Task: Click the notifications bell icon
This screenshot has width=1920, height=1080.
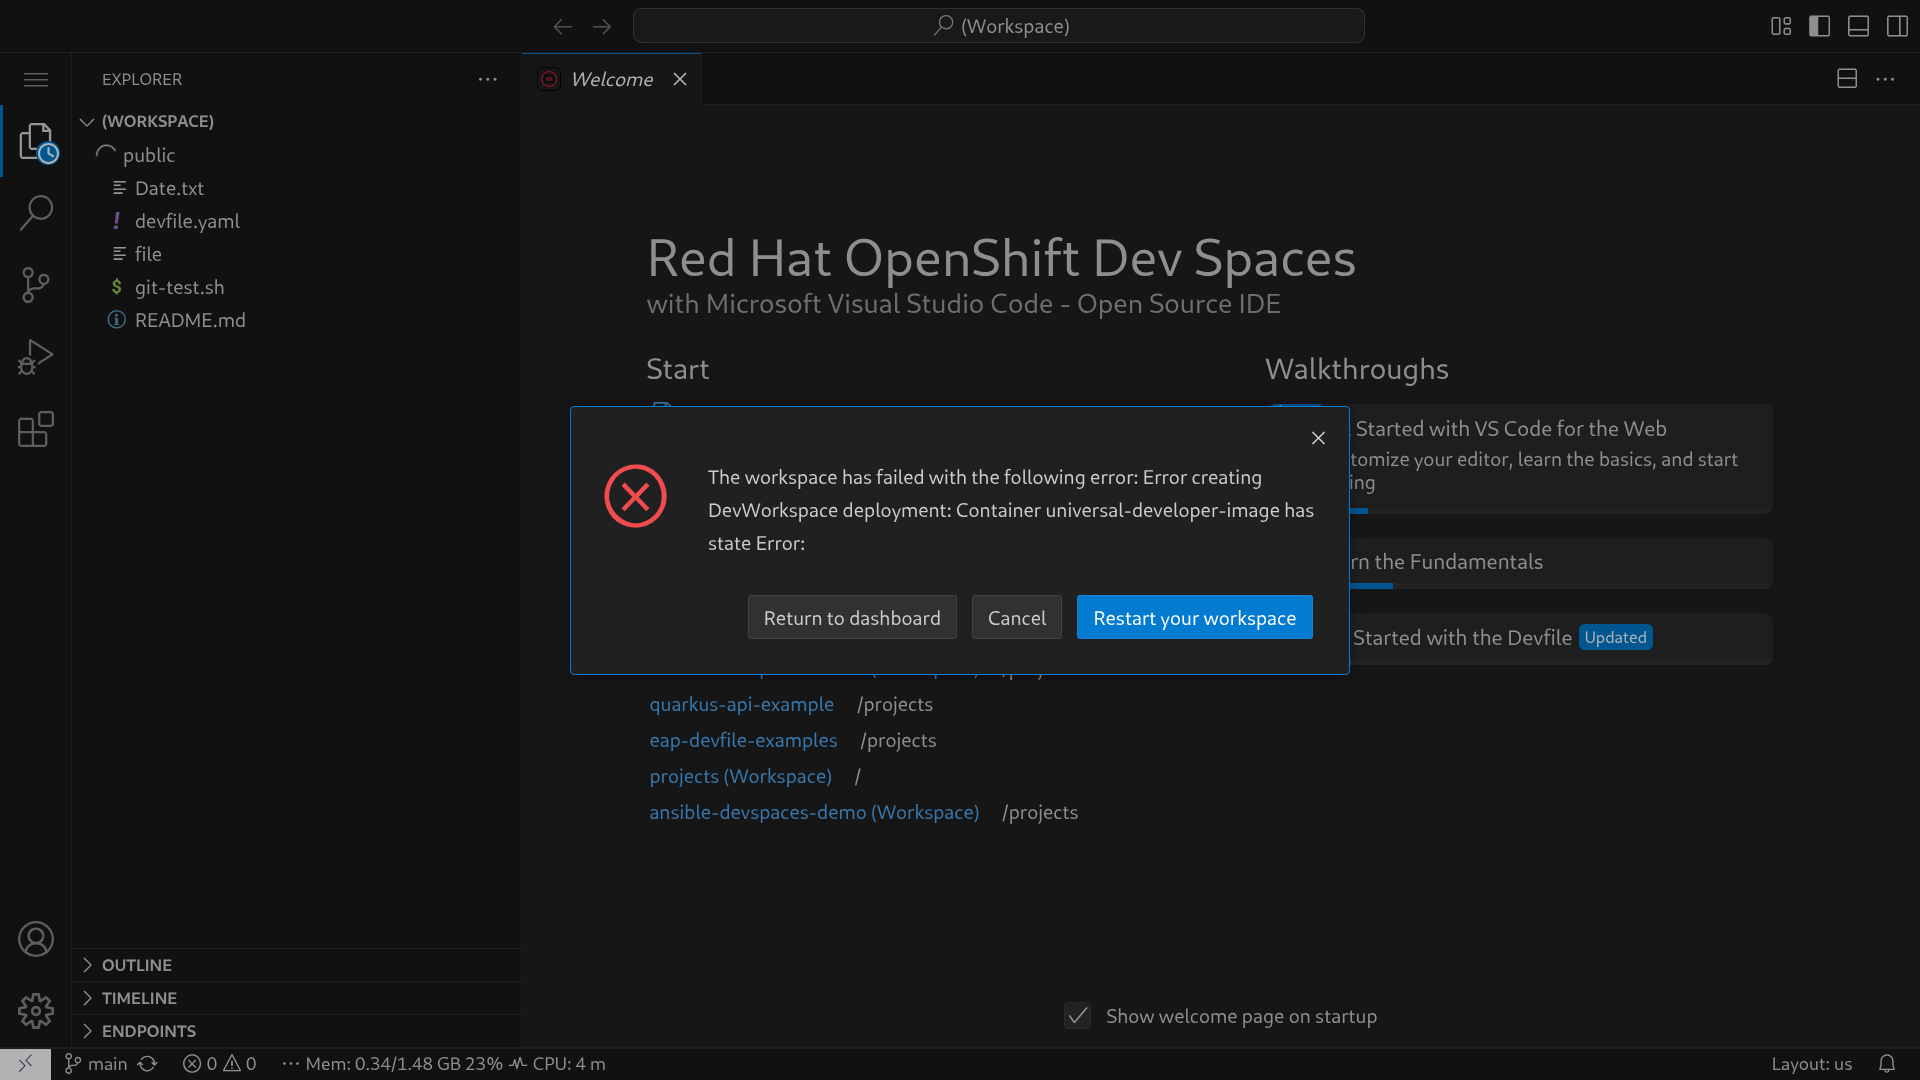Action: (x=1886, y=1064)
